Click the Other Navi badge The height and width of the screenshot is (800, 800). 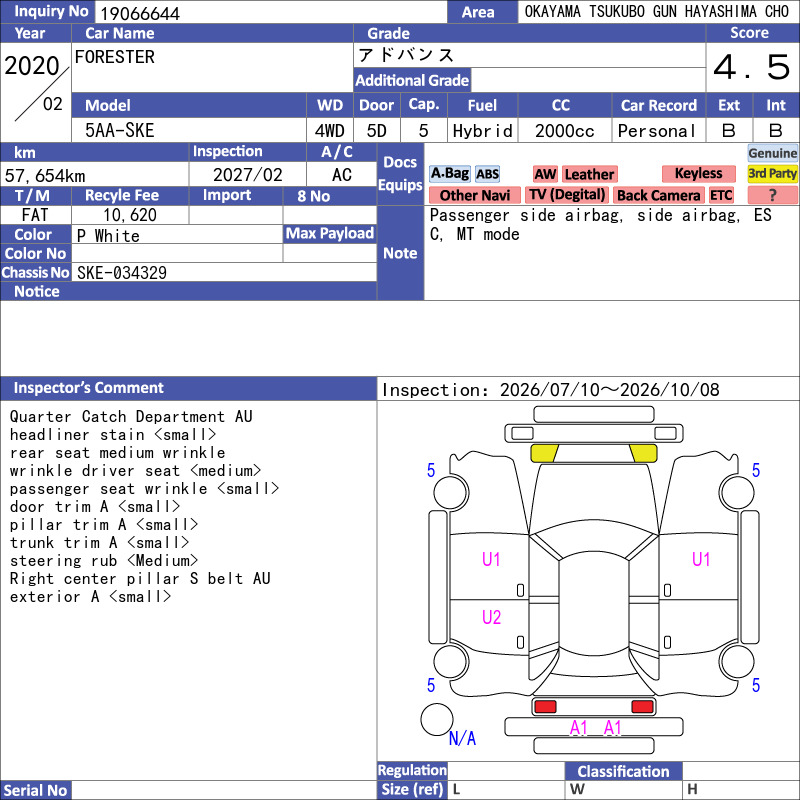[x=474, y=195]
